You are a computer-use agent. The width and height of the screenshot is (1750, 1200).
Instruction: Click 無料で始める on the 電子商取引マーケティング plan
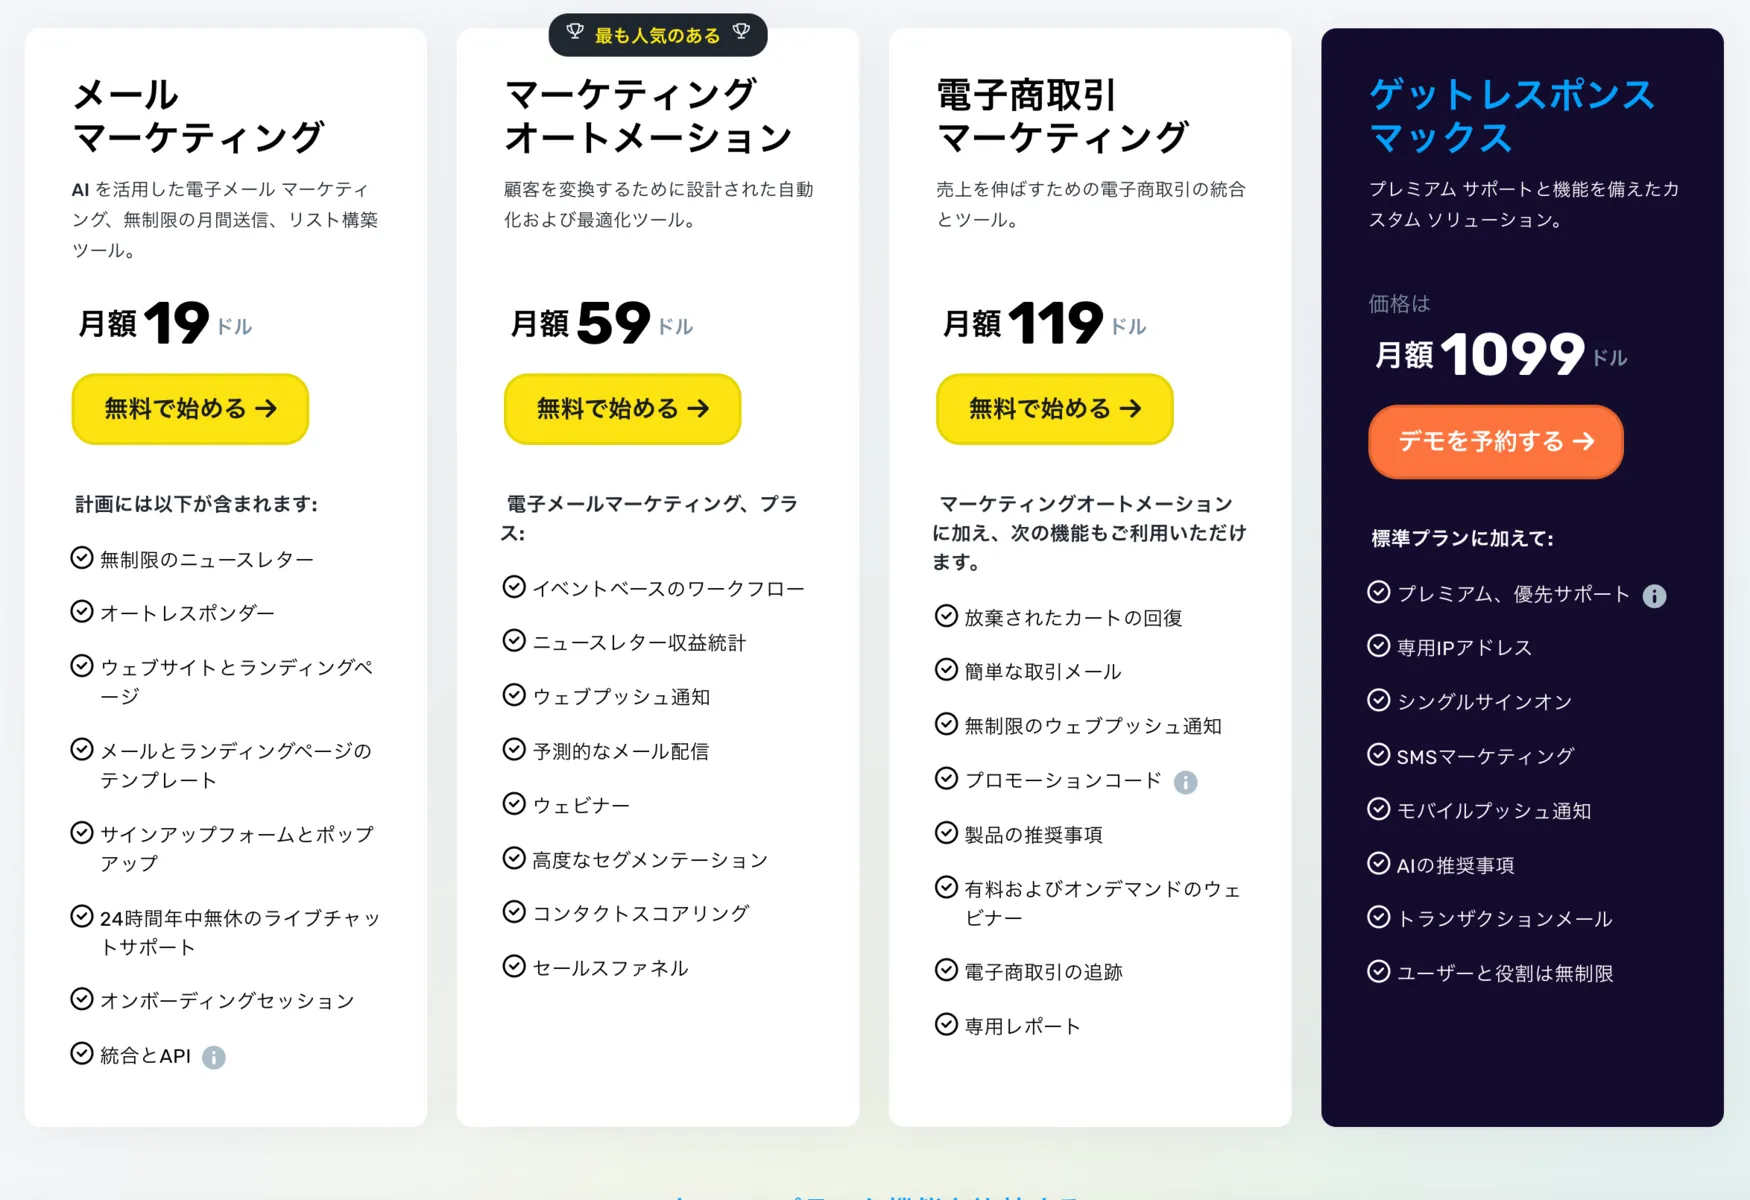1053,408
